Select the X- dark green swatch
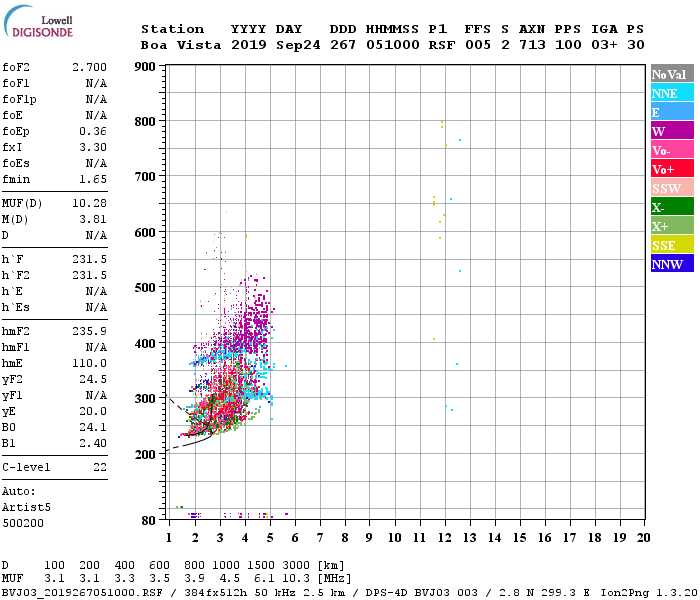700x600 pixels. (x=672, y=207)
